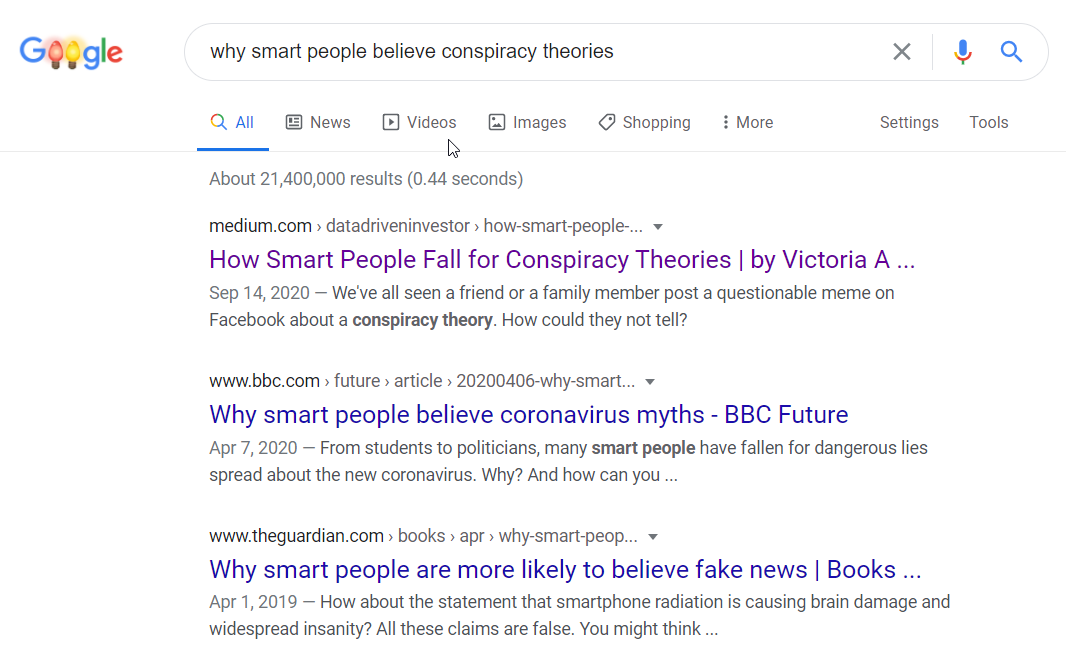Viewport: 1066px width, 660px height.
Task: Open the Medium article about smart people
Action: coord(562,259)
